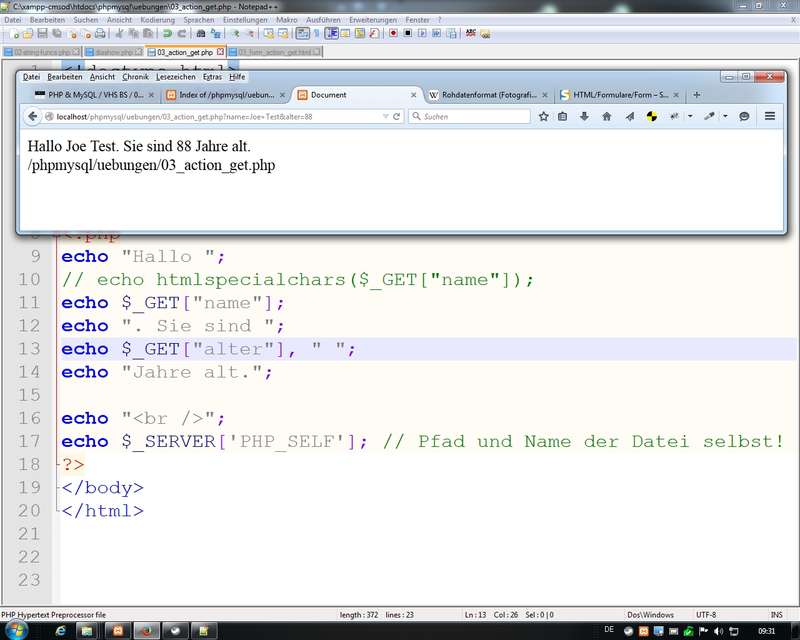The width and height of the screenshot is (800, 640).
Task: Select 03_action_get.php Notepad++ tab
Action: (x=185, y=52)
